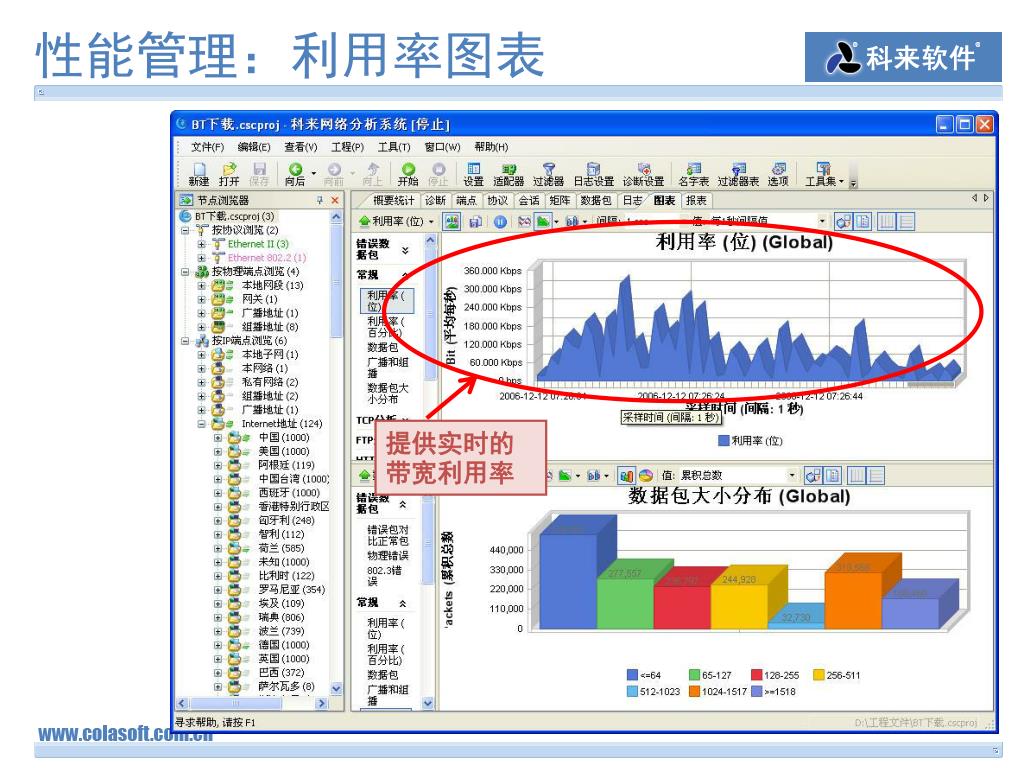1024x768 pixels.
Task: Collapse lower 常规 section chevron
Action: 403,603
